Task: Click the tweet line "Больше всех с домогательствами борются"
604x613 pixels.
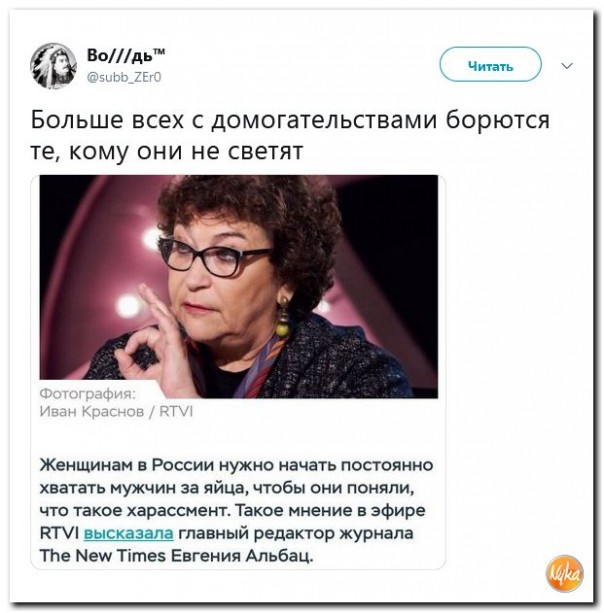Action: click(x=290, y=120)
